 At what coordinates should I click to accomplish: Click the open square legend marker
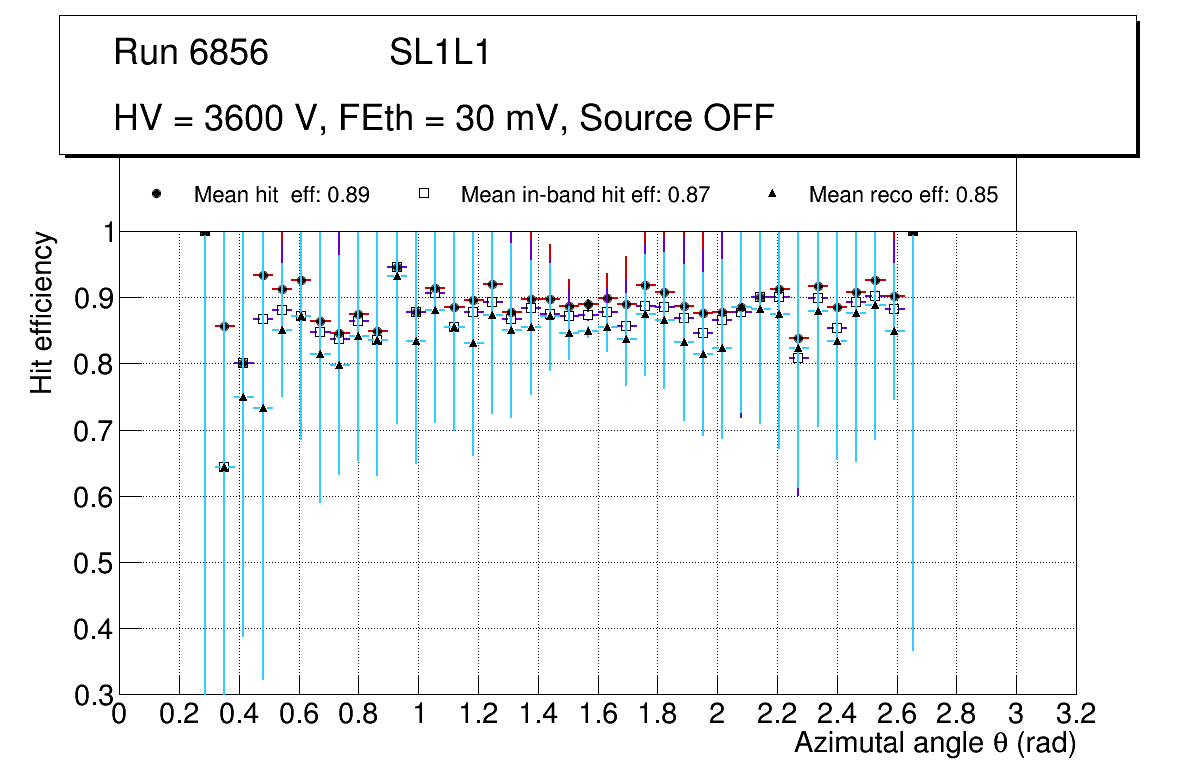tap(423, 194)
